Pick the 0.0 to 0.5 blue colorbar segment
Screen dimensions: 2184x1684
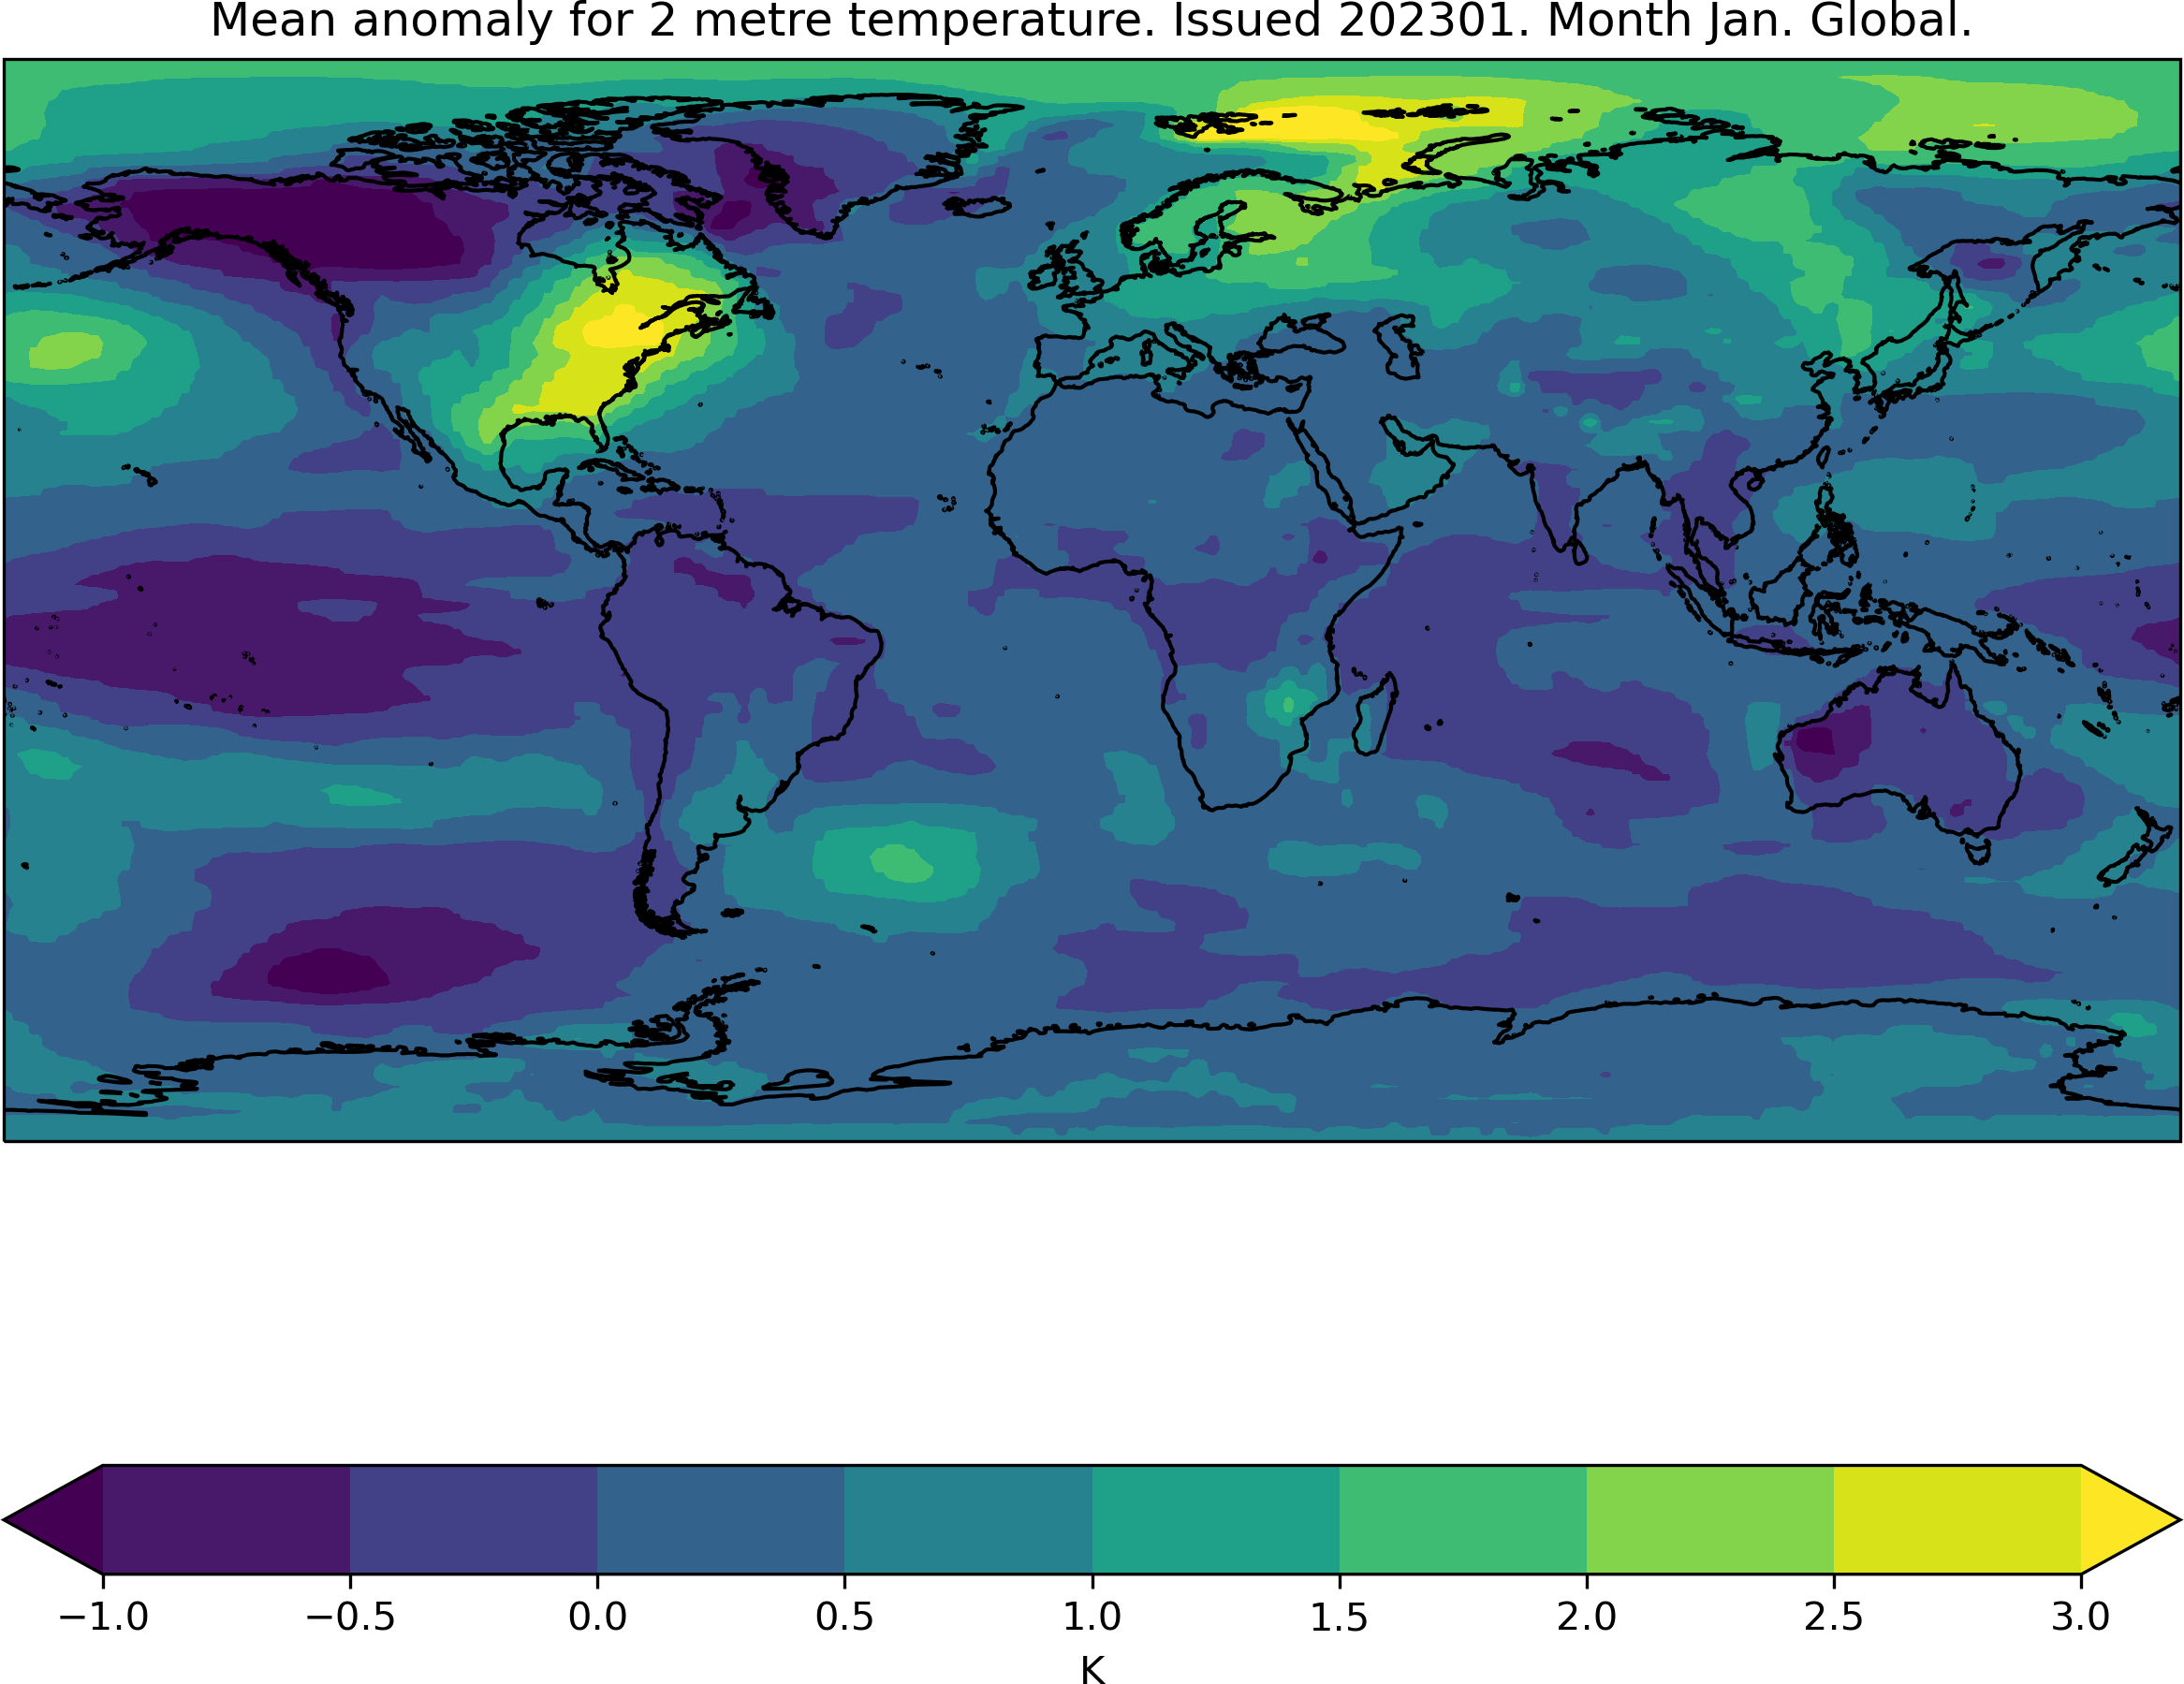(x=721, y=1520)
